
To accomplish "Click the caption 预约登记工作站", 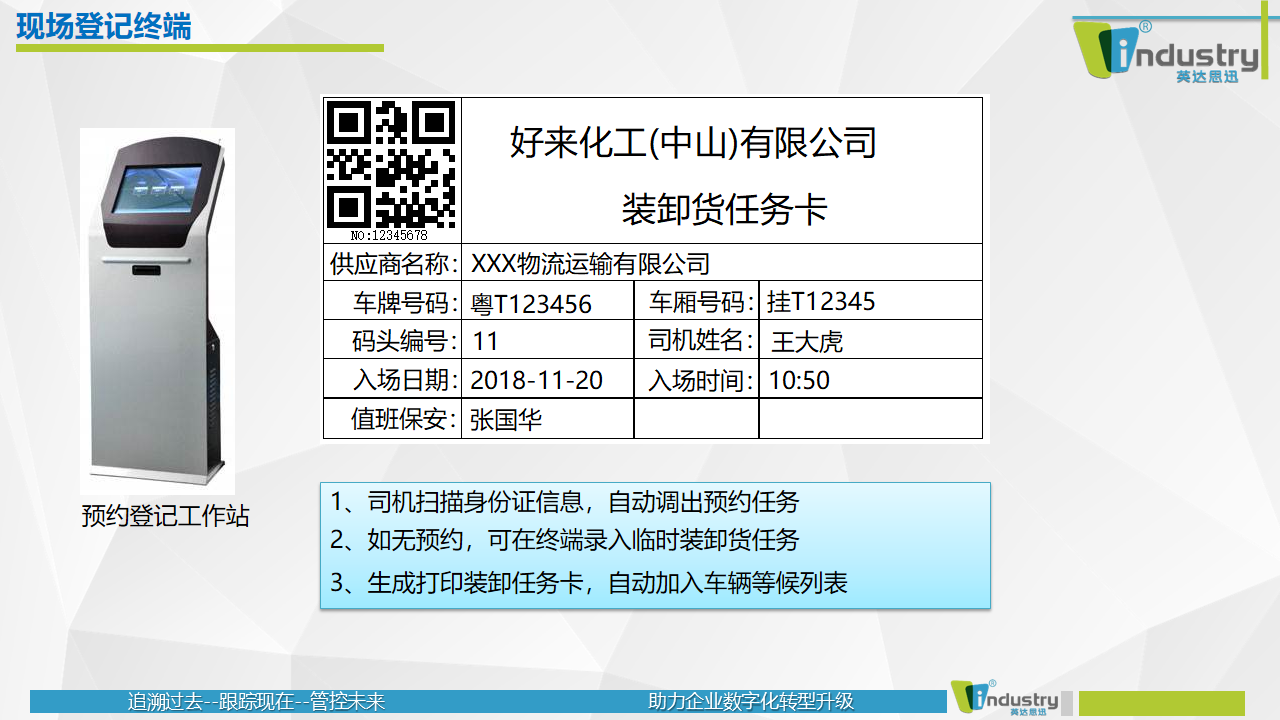I will 165,516.
